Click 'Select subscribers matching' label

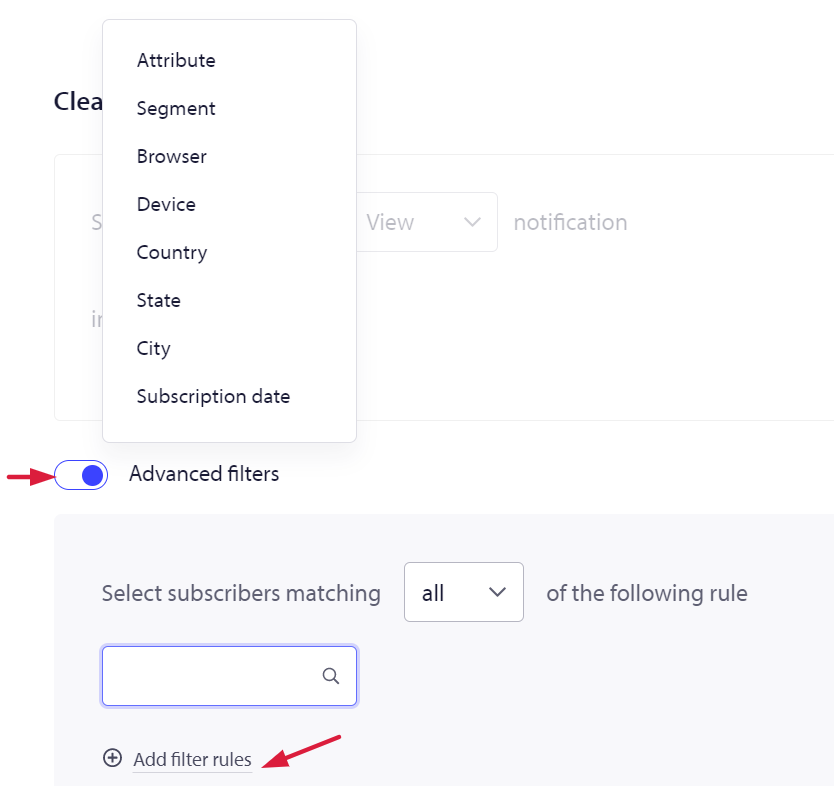coord(241,593)
